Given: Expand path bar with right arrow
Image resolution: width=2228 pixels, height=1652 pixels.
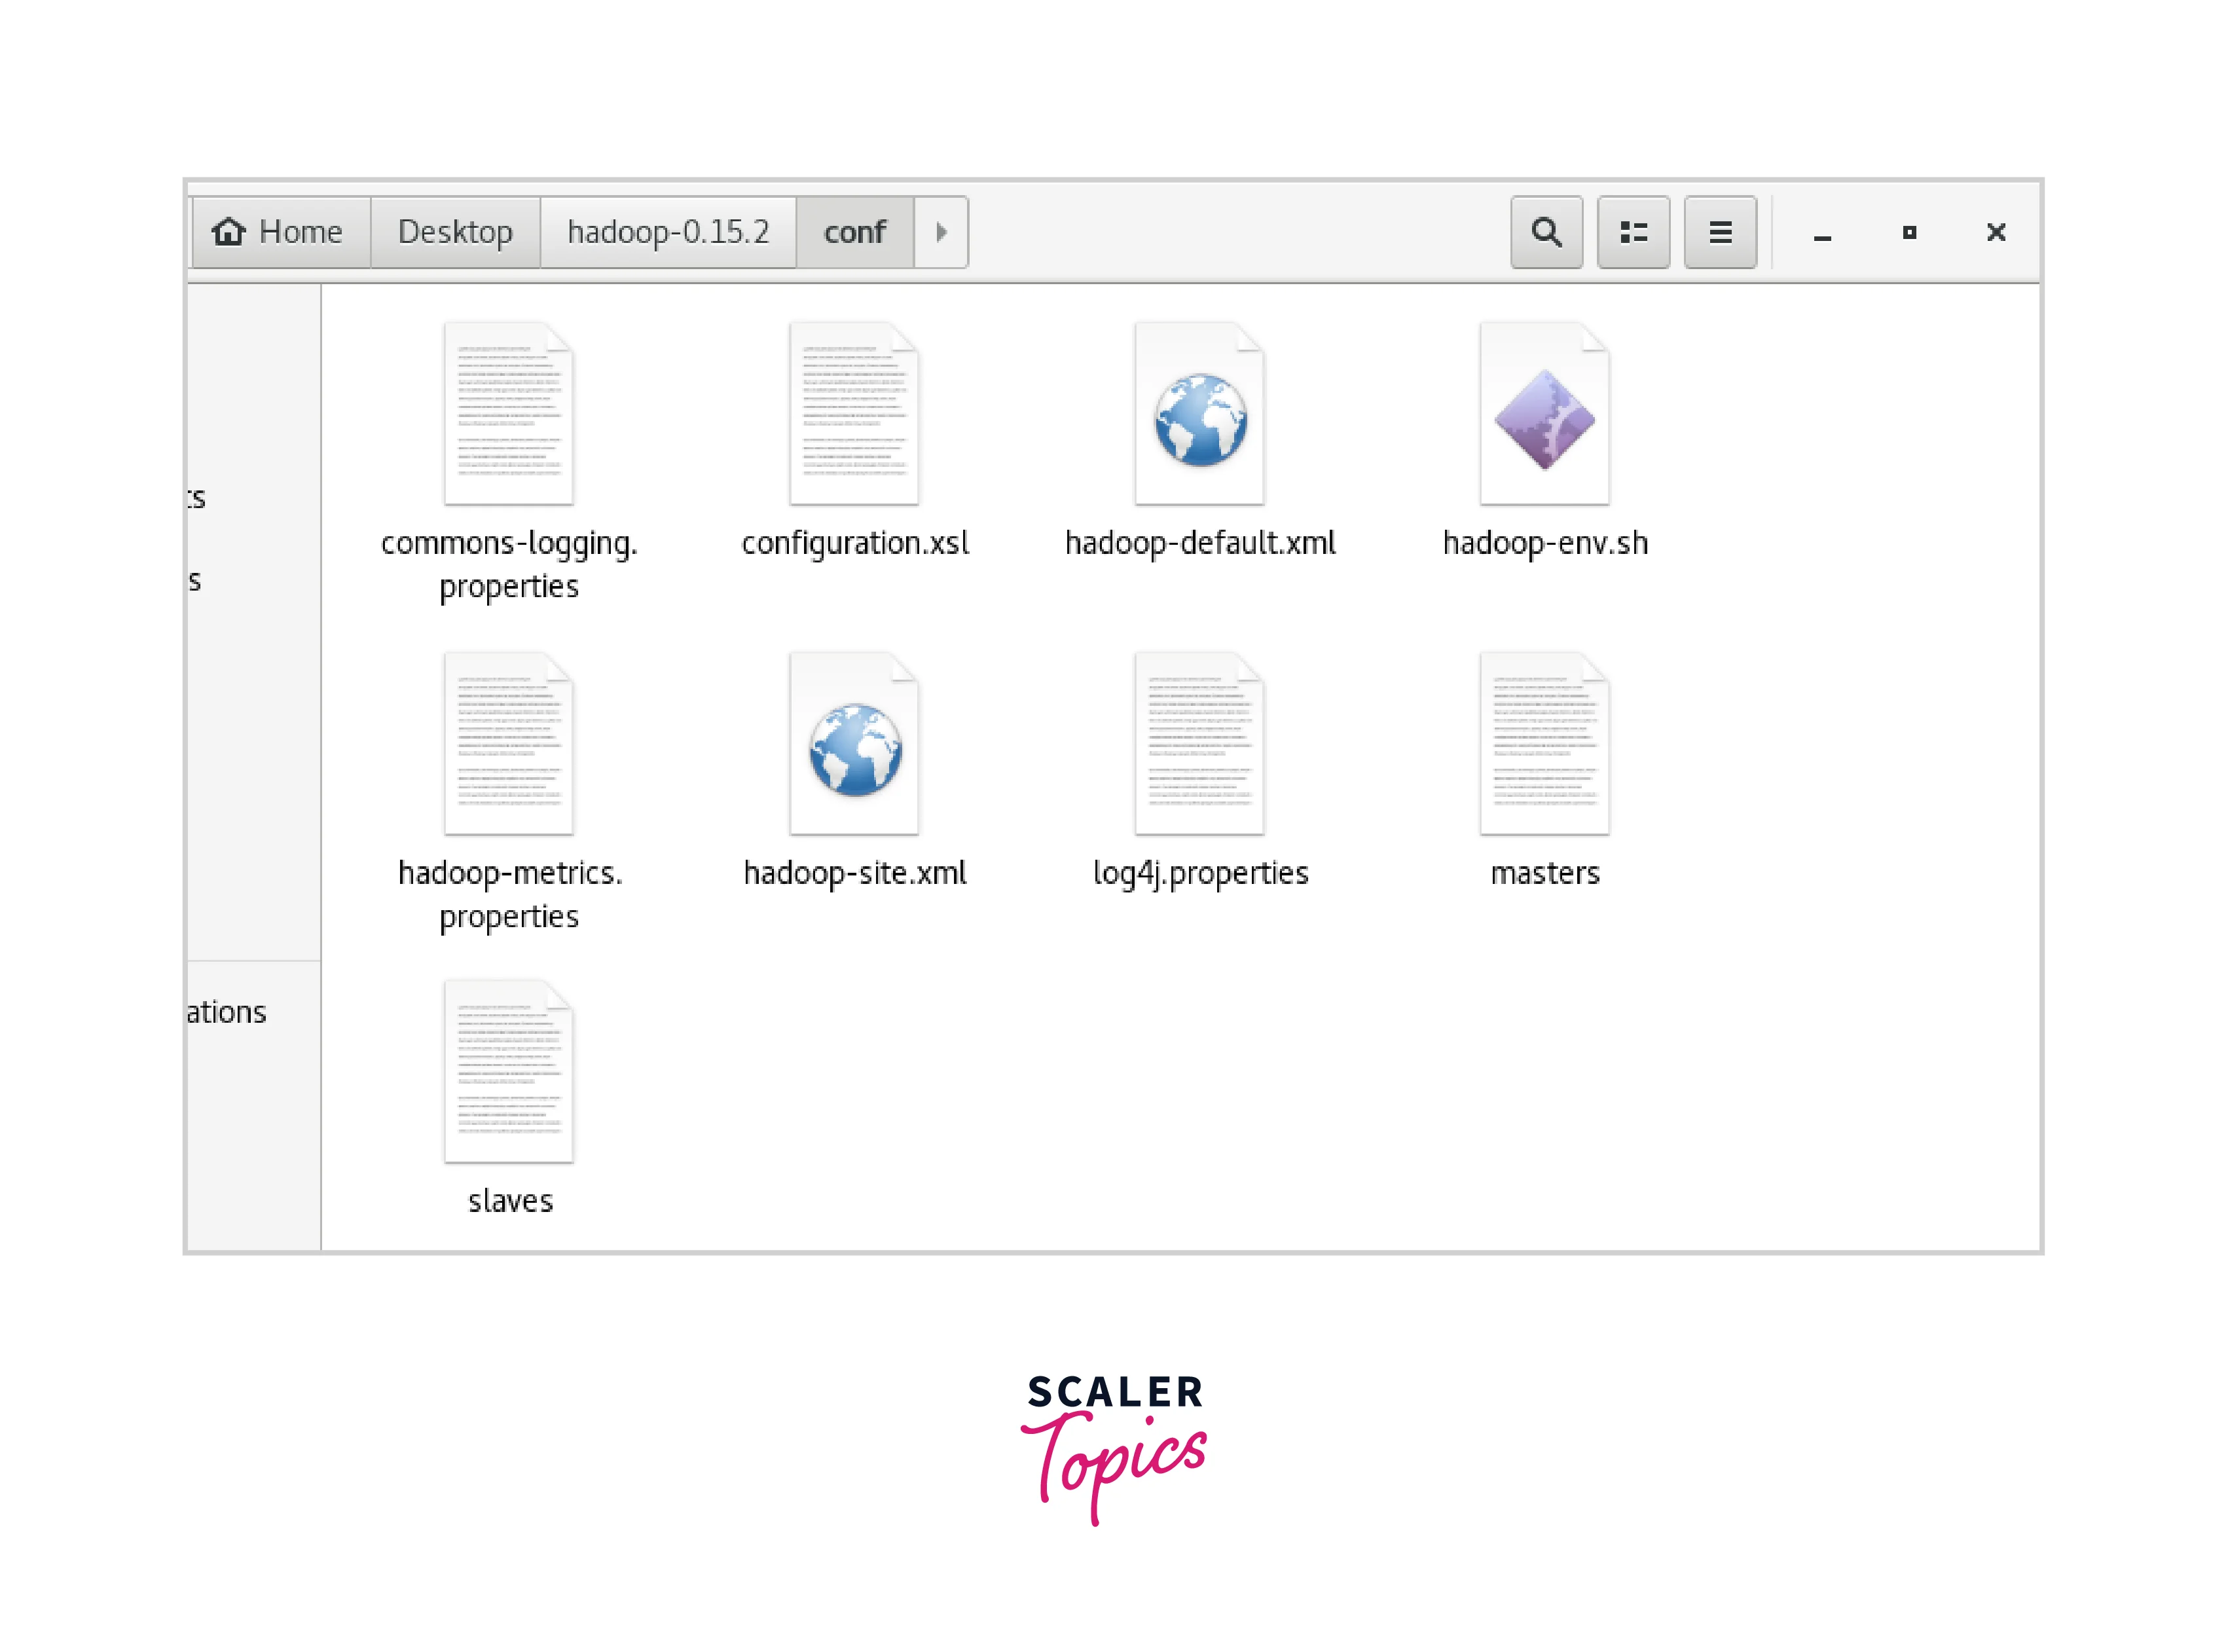Looking at the screenshot, I should (941, 232).
